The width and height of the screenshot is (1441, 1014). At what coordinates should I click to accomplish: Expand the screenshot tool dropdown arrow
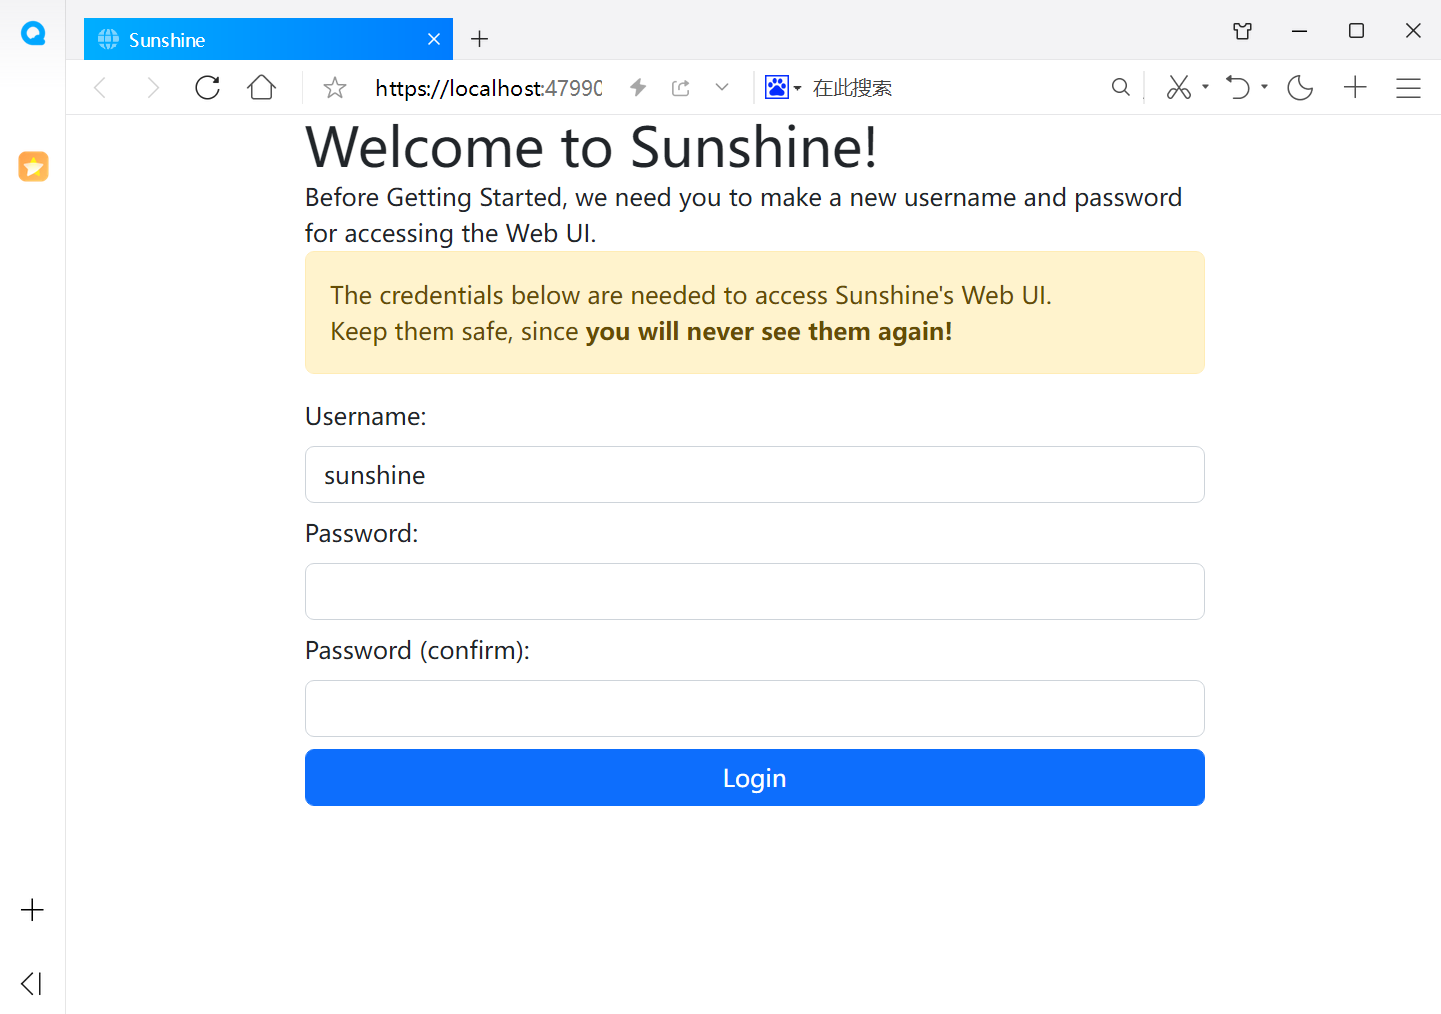click(x=1205, y=88)
